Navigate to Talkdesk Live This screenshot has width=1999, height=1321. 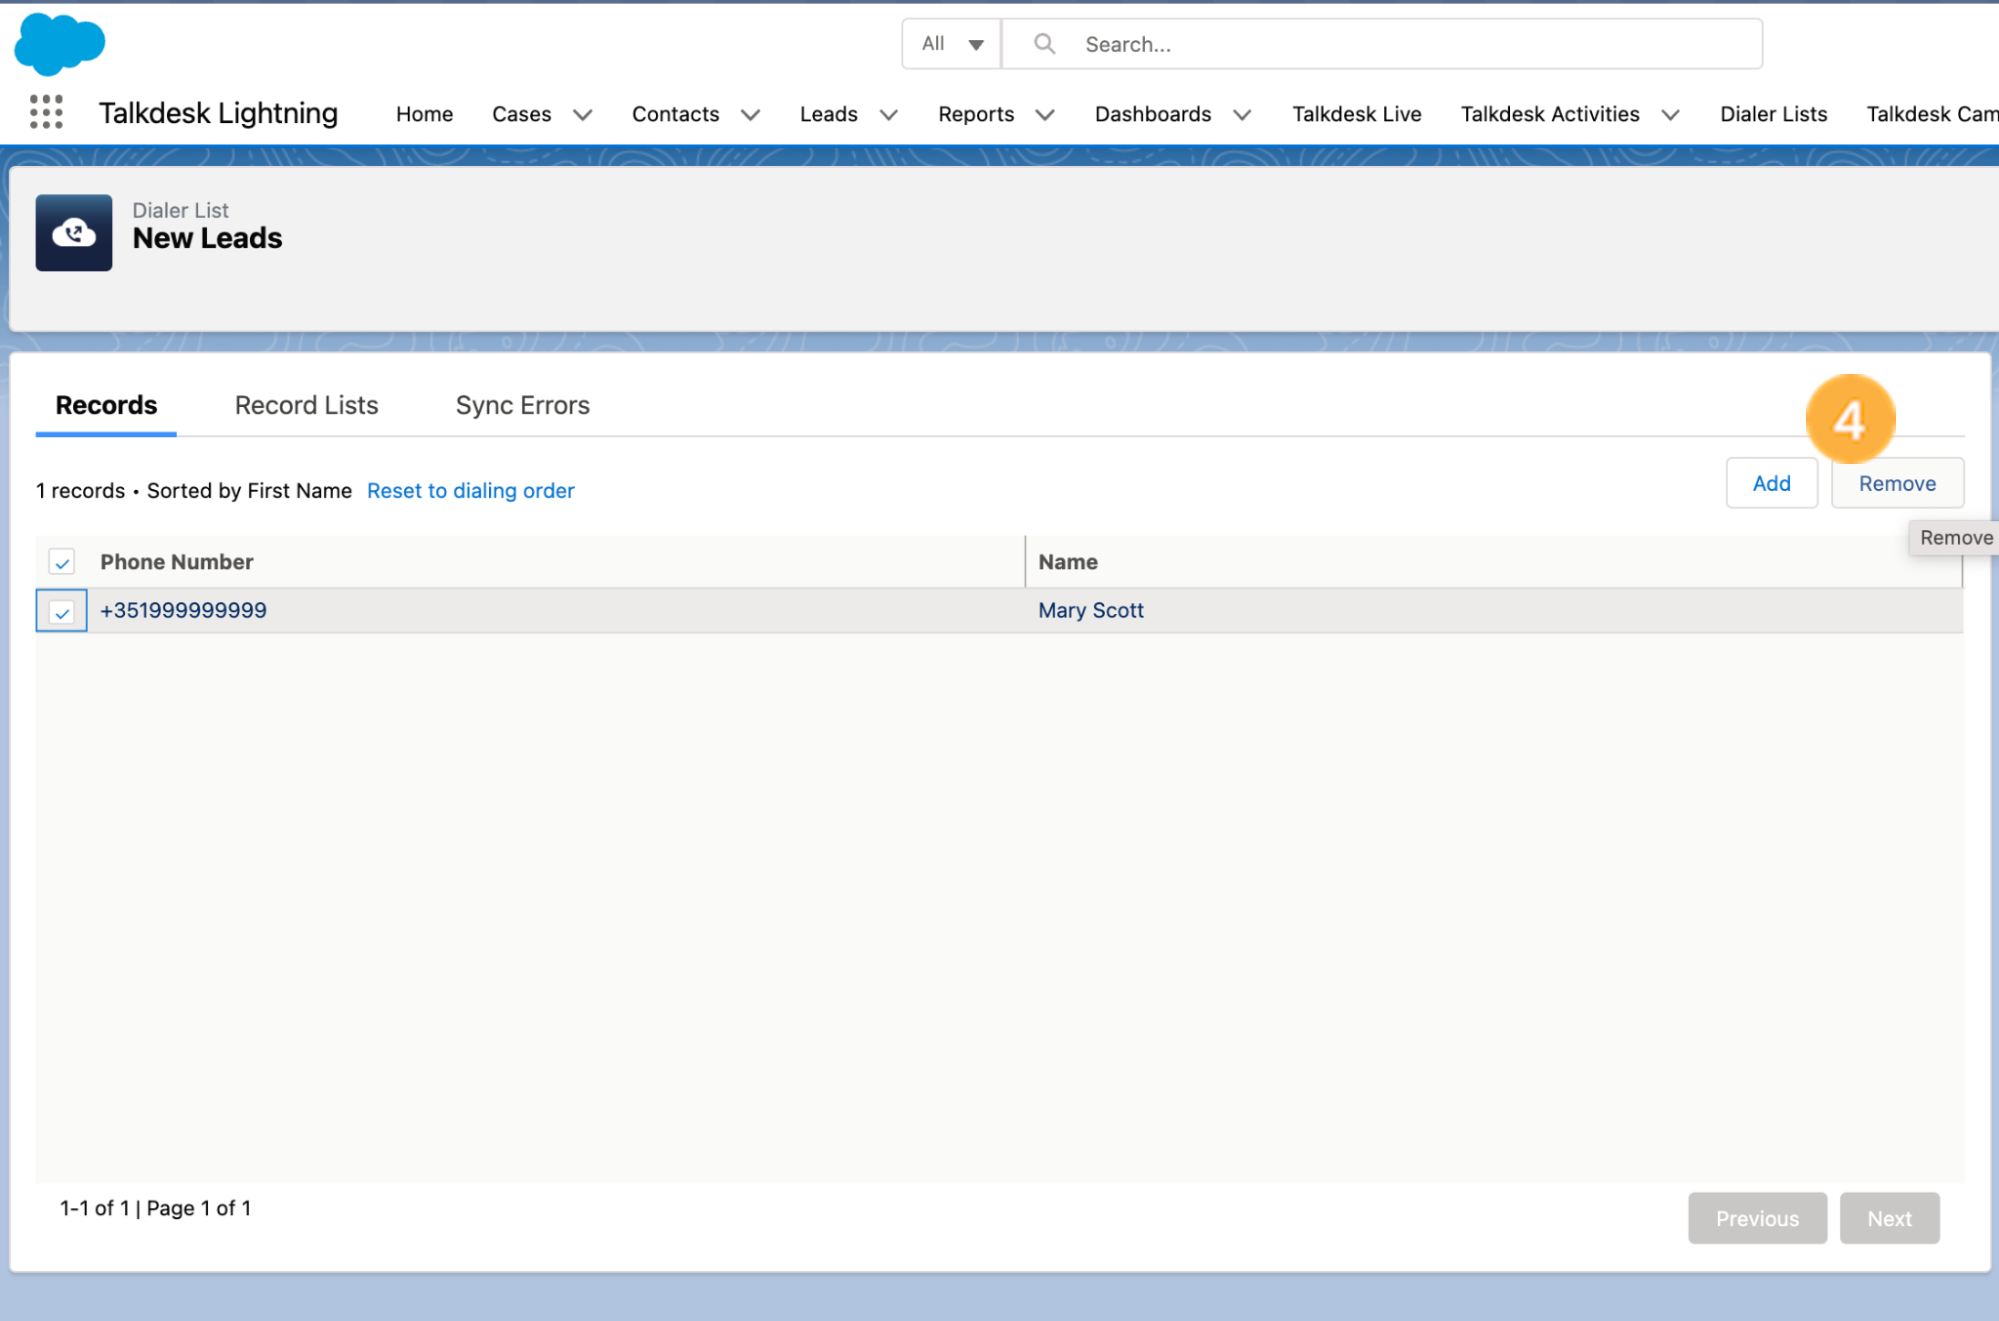coord(1356,114)
